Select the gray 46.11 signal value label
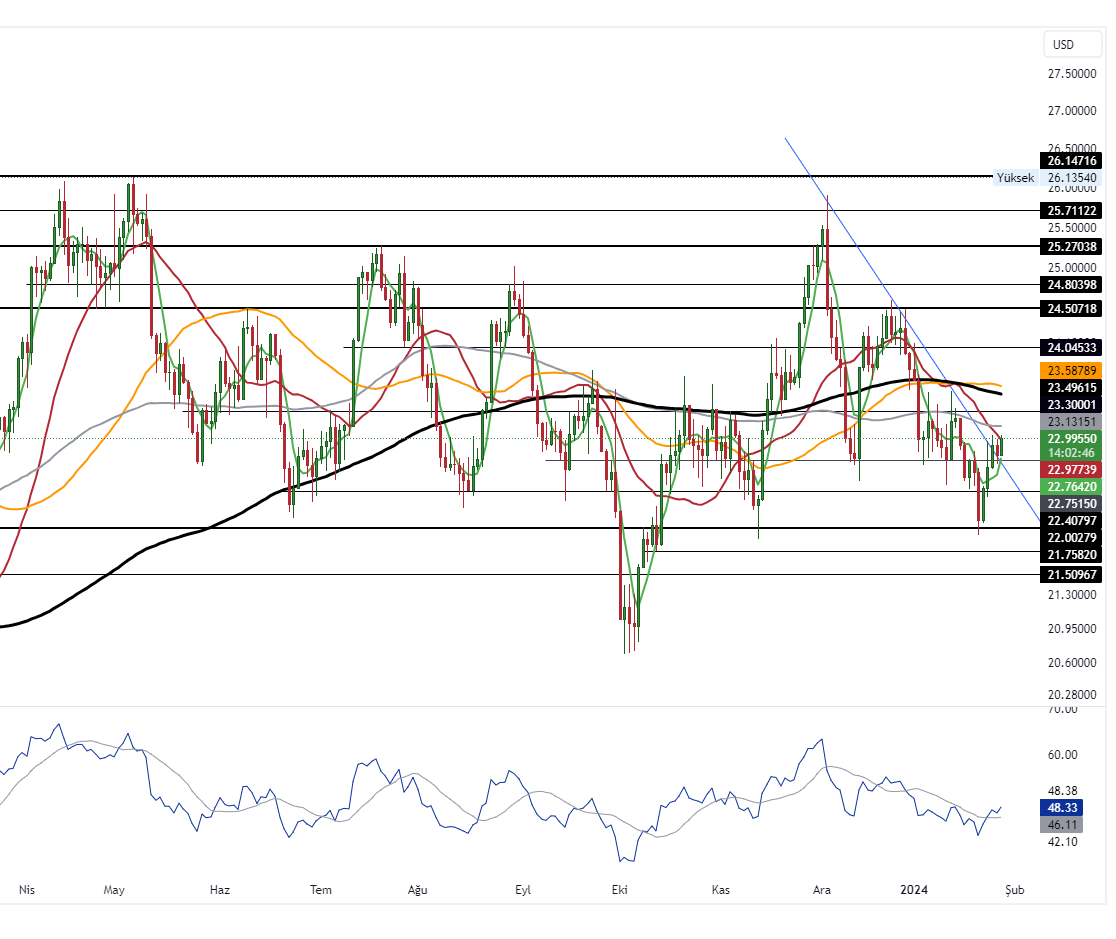The height and width of the screenshot is (939, 1116). point(1061,824)
